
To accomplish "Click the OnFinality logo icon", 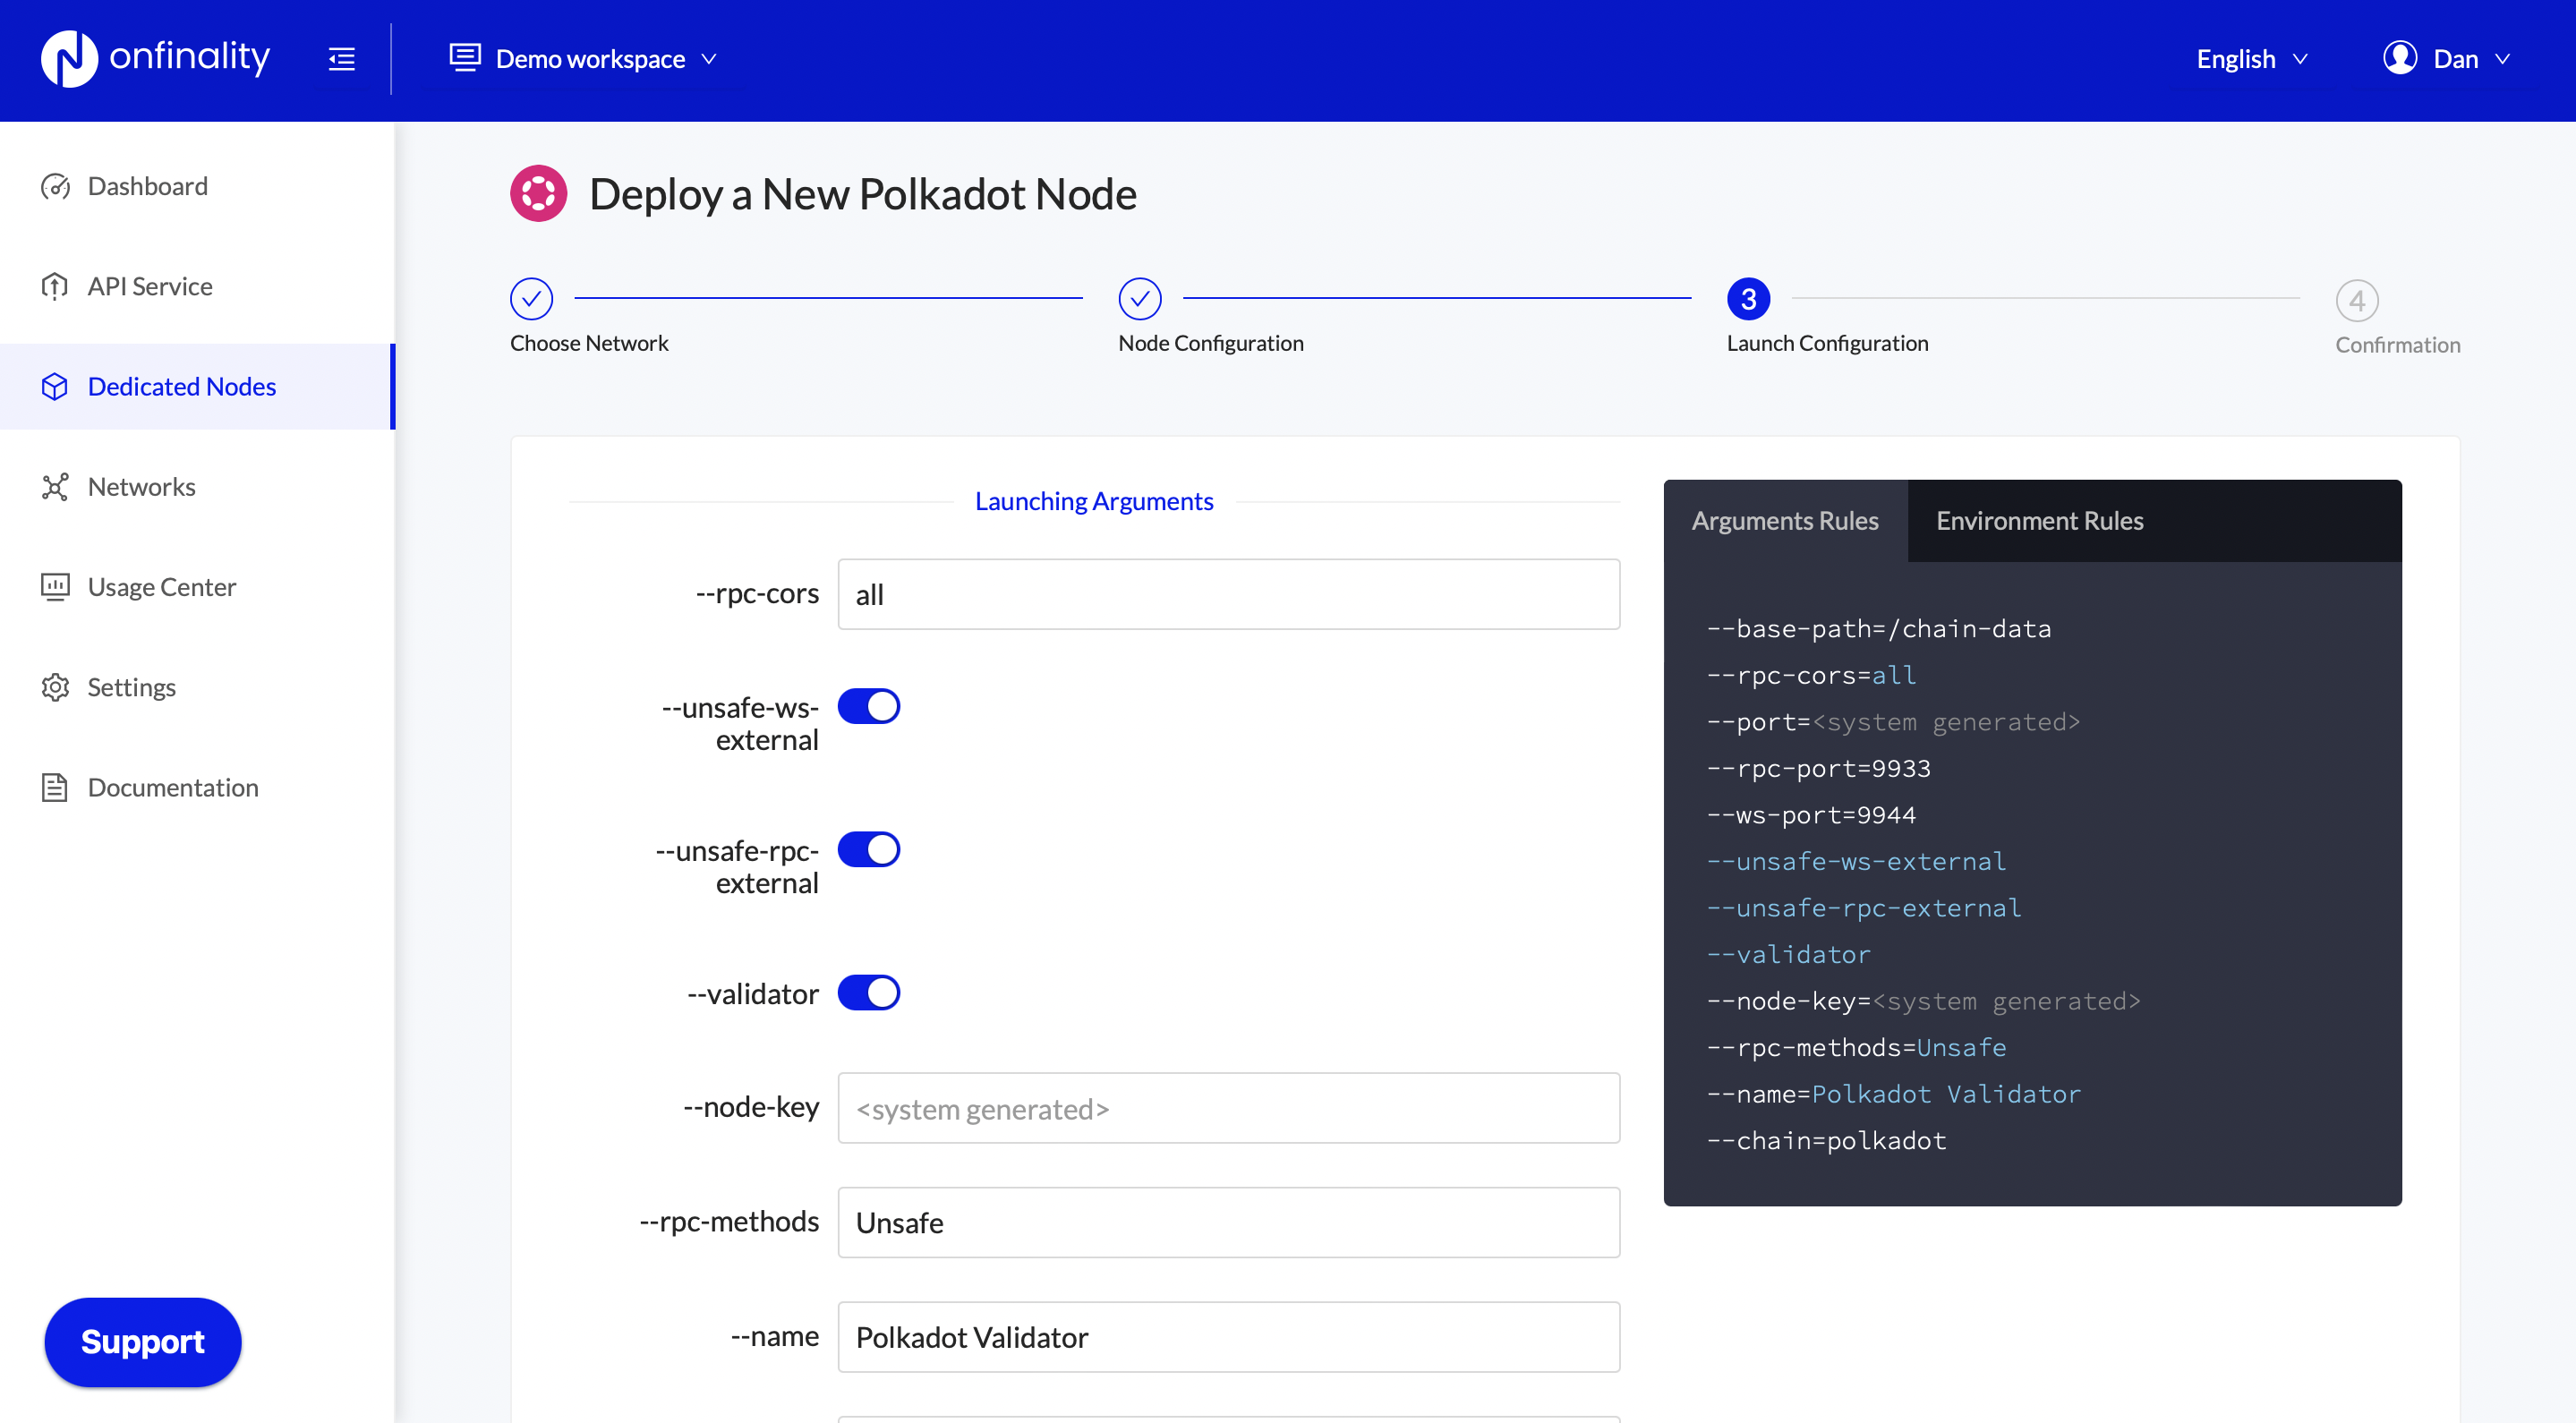I will 68,58.
